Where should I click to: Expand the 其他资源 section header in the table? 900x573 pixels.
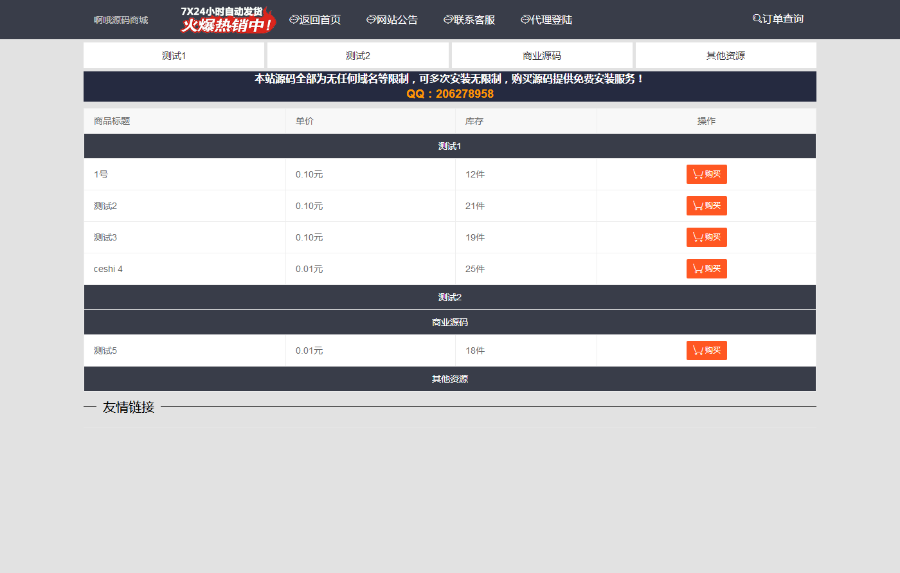point(450,379)
